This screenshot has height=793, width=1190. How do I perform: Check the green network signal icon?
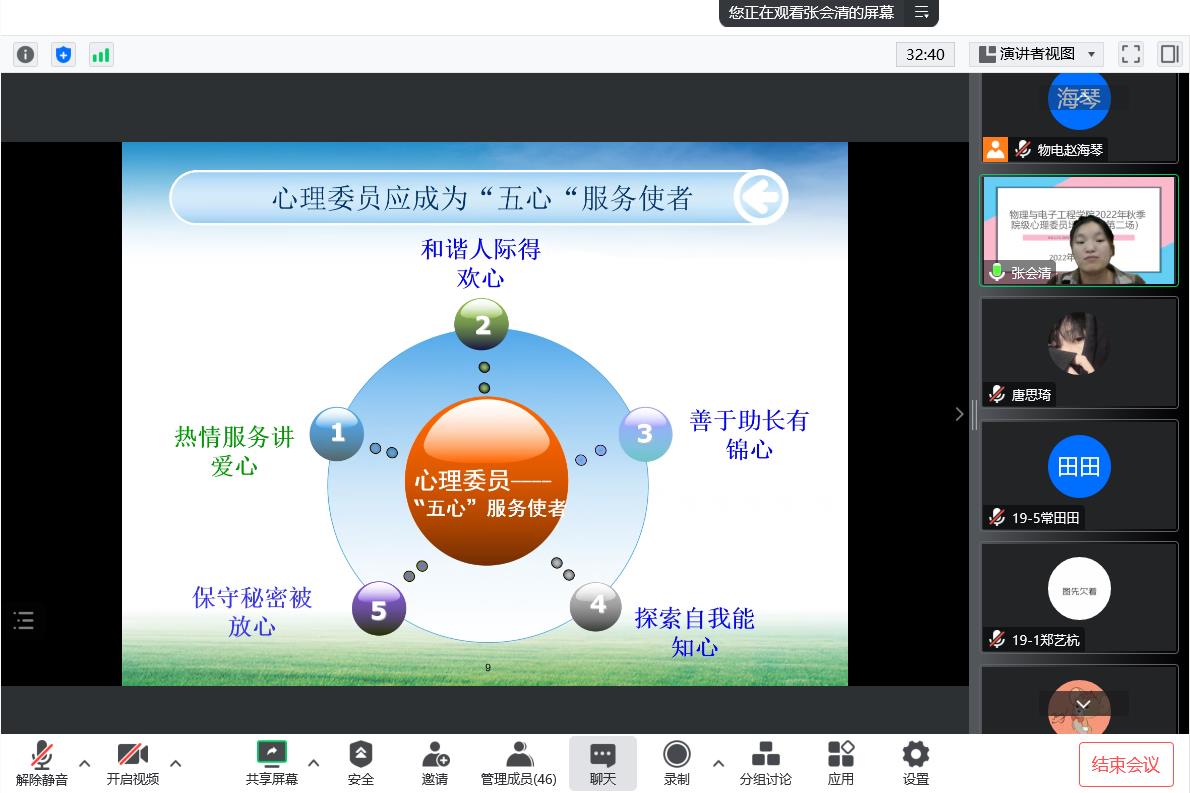pyautogui.click(x=101, y=54)
